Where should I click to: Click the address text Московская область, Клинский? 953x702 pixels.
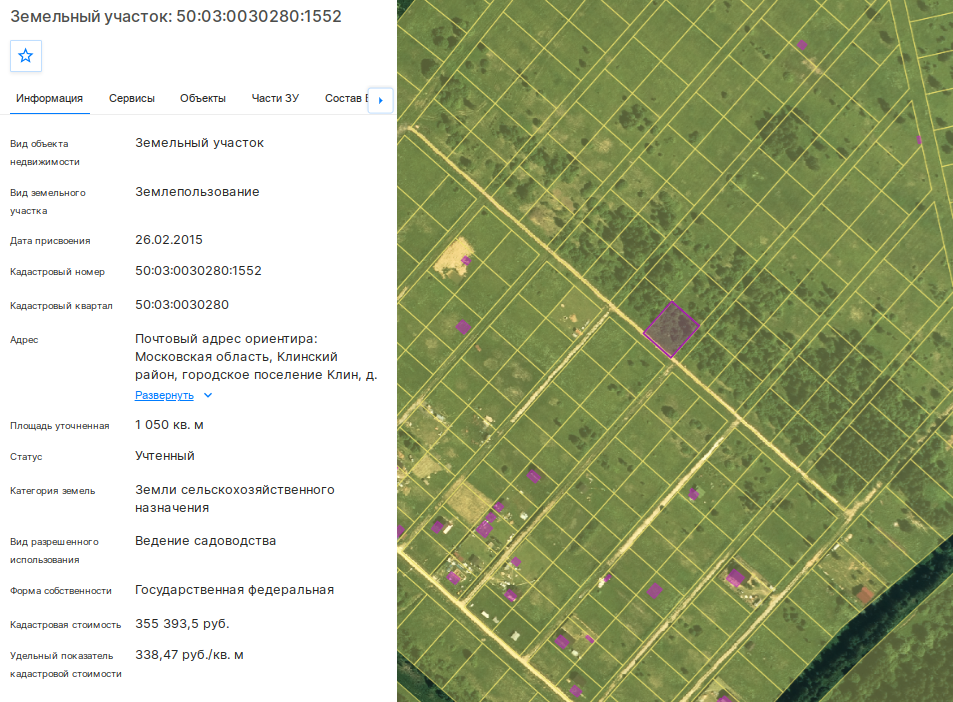236,357
